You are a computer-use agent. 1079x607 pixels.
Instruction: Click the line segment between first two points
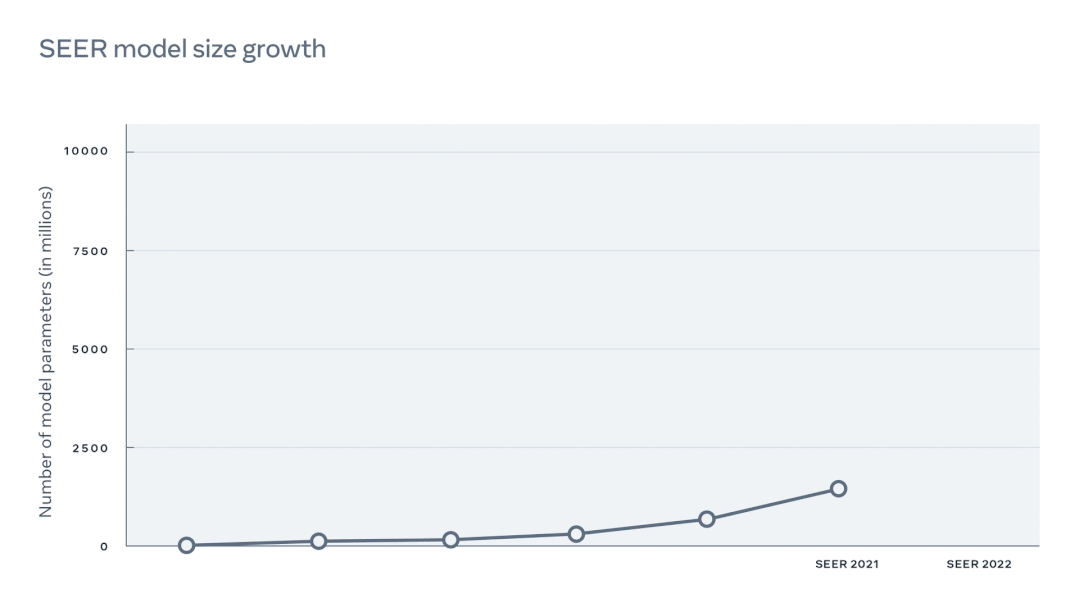pos(252,543)
